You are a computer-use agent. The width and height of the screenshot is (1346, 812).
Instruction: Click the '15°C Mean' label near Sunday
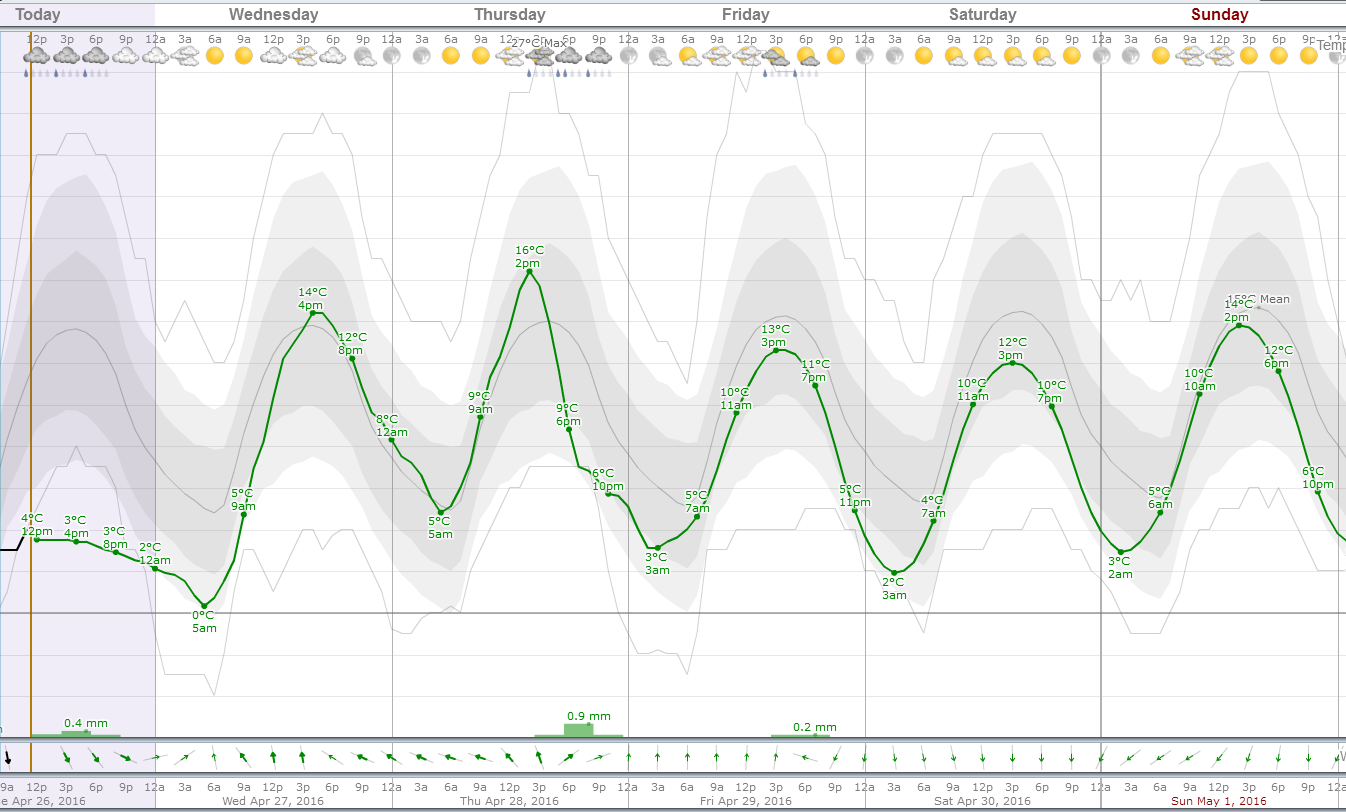click(x=1259, y=299)
